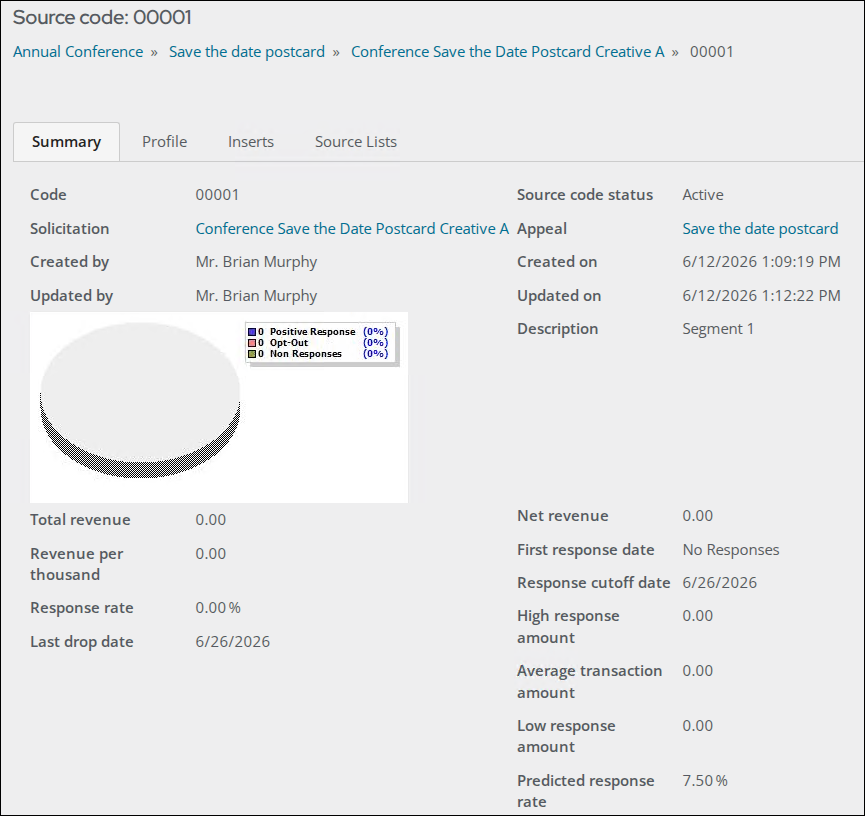This screenshot has height=816, width=865.
Task: Click the Total revenue value 0.00
Action: coord(211,520)
